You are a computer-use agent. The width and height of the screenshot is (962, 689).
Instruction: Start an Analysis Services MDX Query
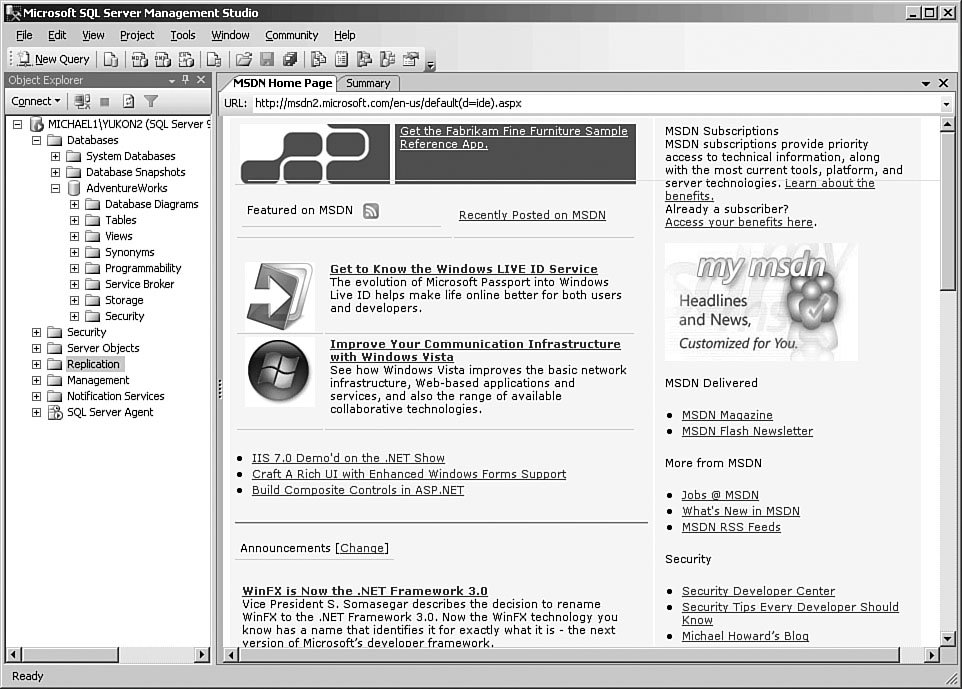point(140,59)
